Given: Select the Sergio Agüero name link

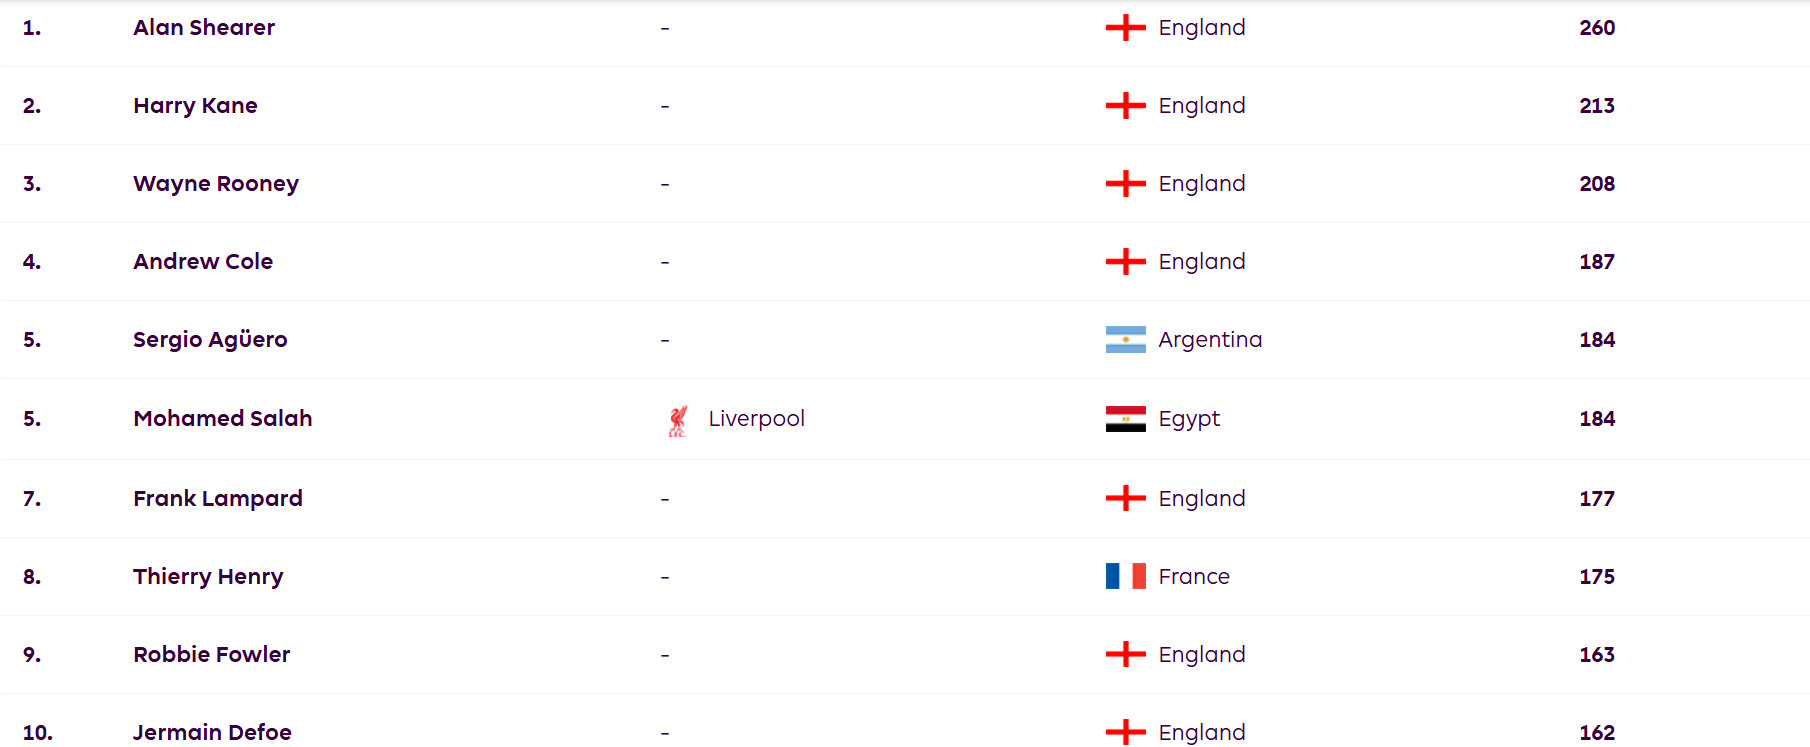Looking at the screenshot, I should coord(210,340).
